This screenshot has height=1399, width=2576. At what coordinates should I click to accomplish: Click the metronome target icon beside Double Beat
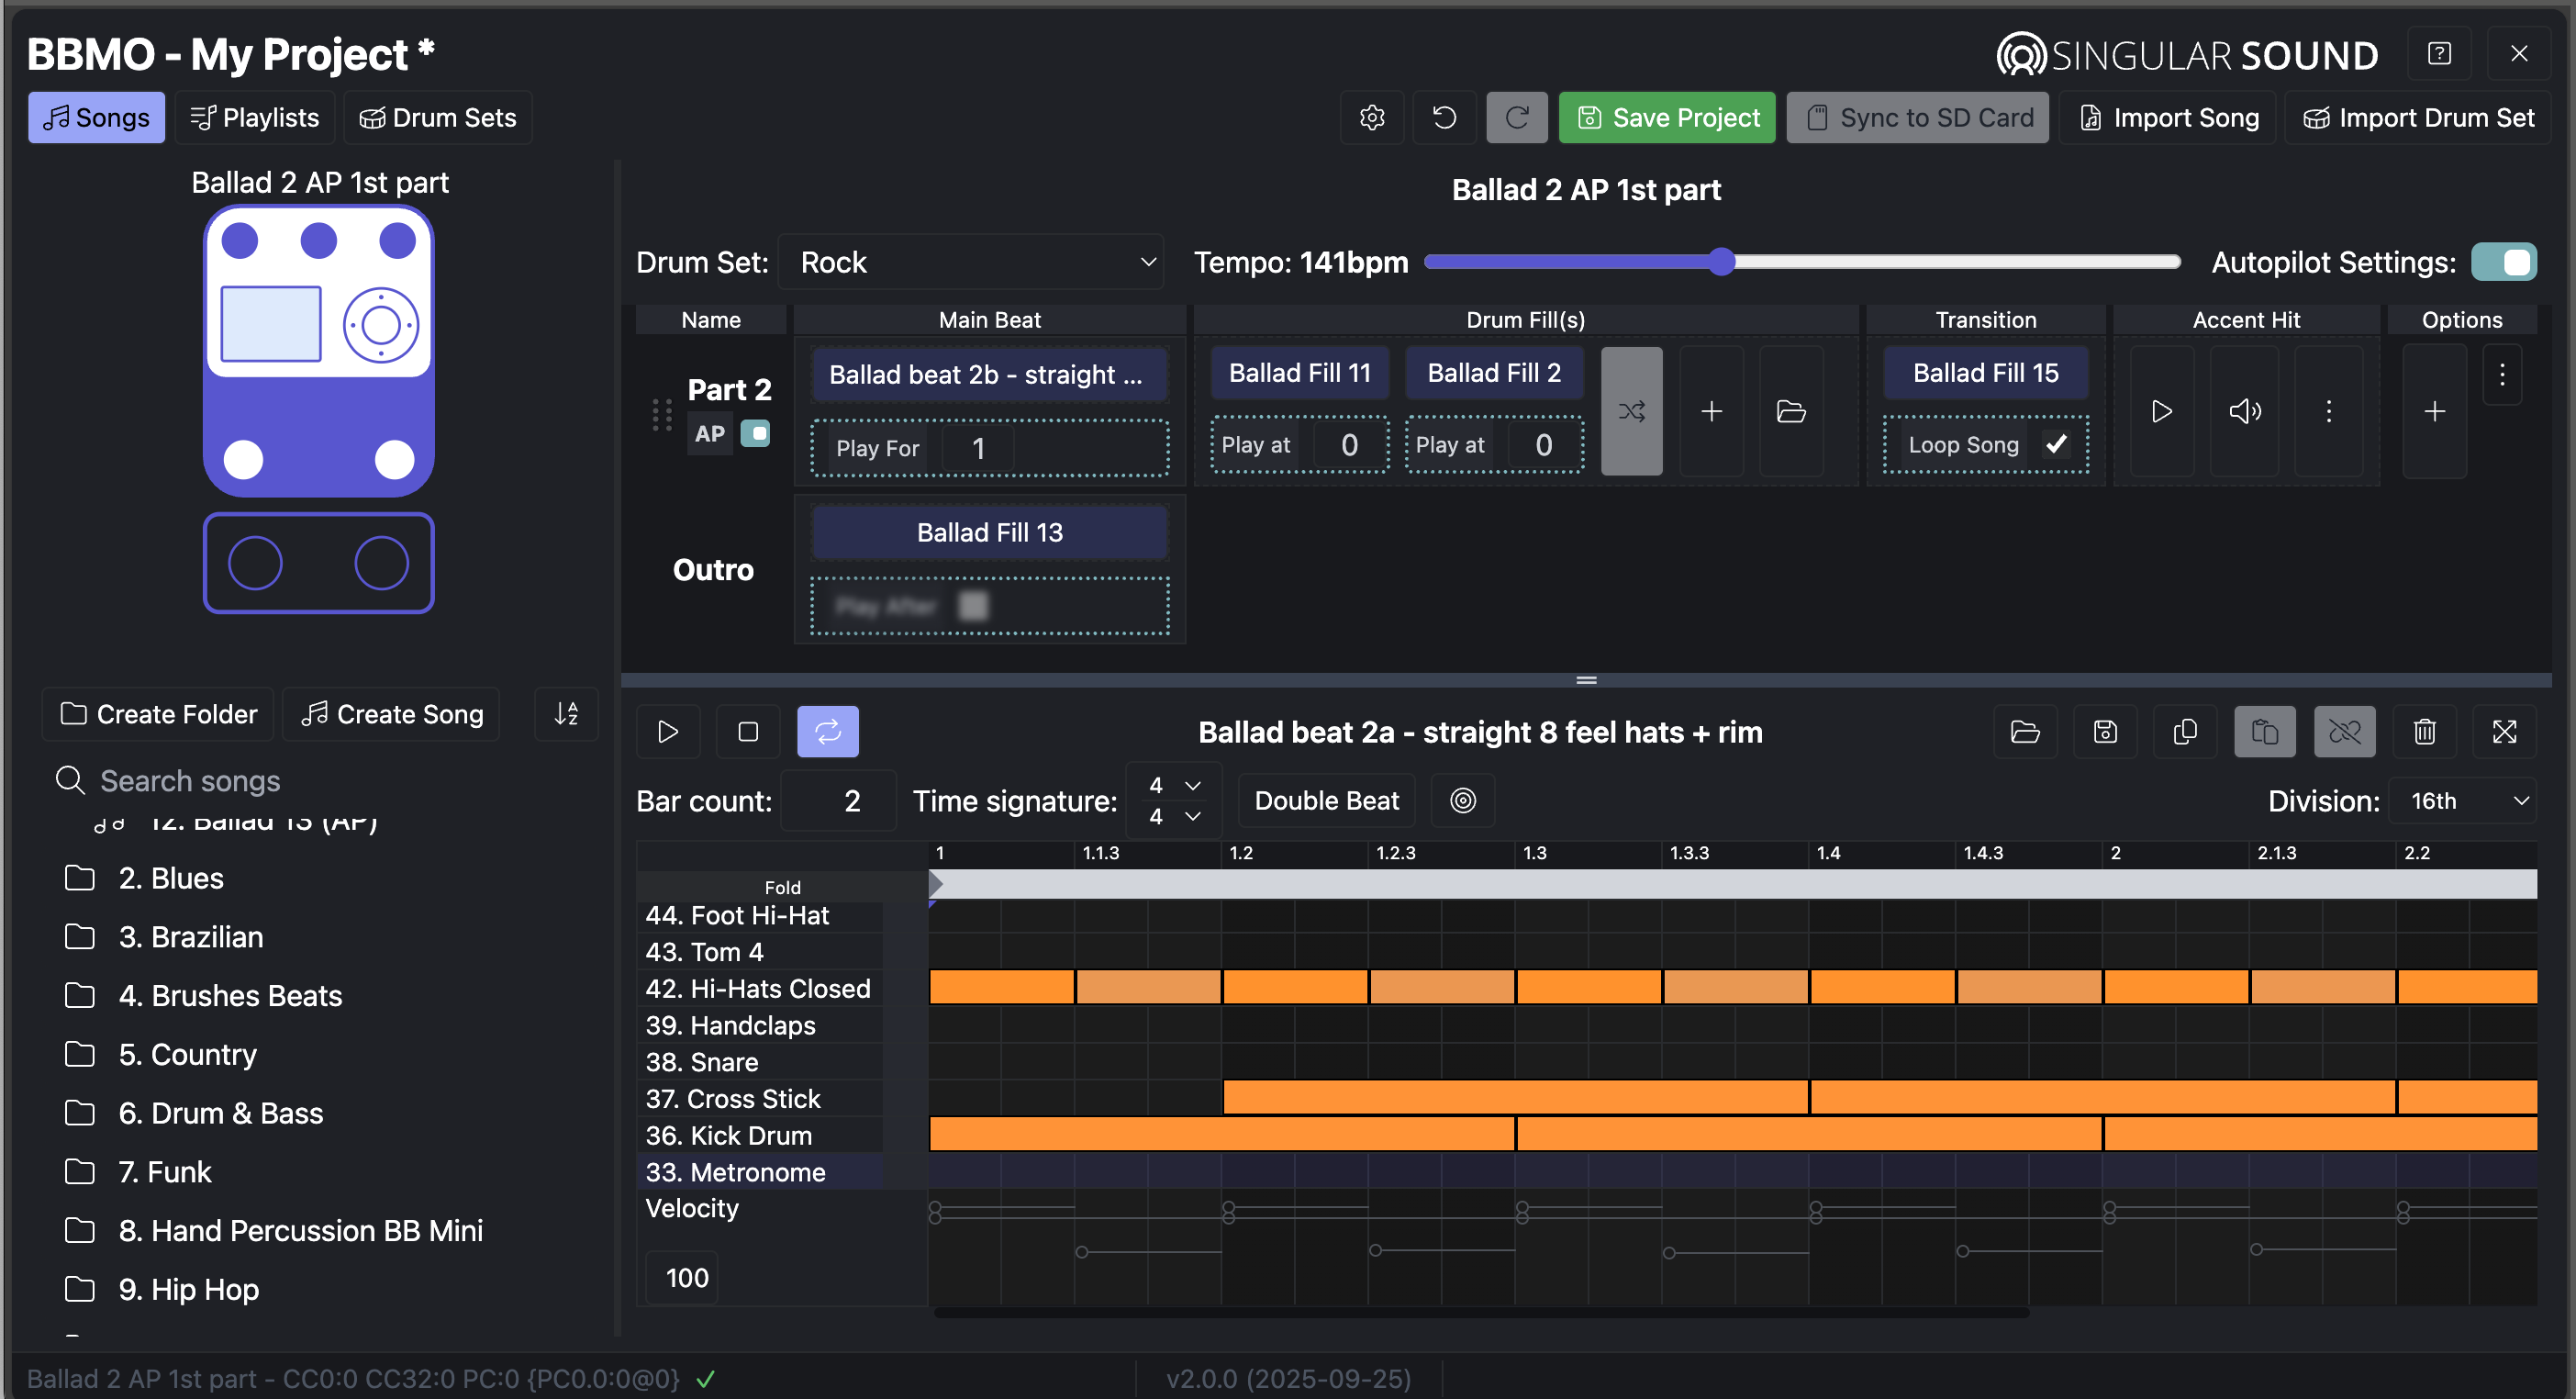[1462, 801]
